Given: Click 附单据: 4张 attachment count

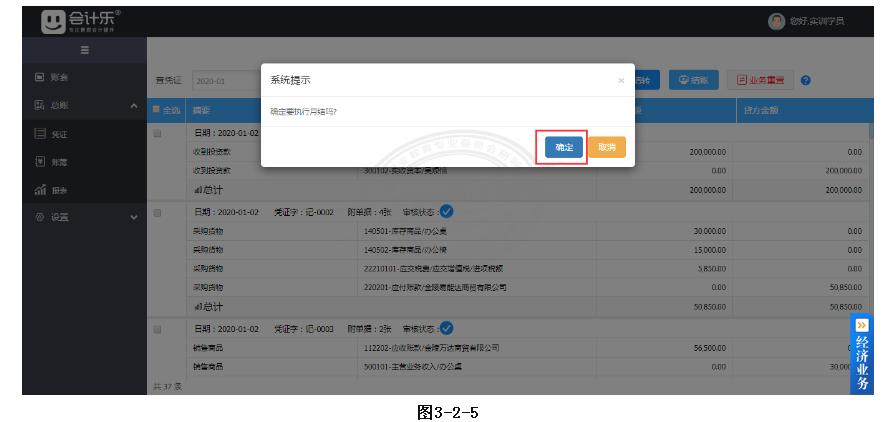Looking at the screenshot, I should coord(370,212).
